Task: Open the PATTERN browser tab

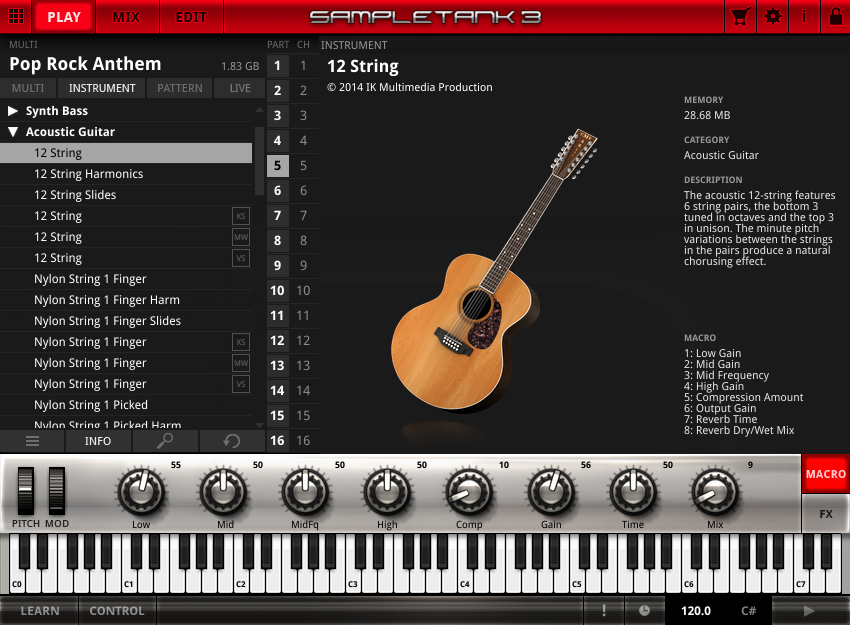Action: point(179,88)
